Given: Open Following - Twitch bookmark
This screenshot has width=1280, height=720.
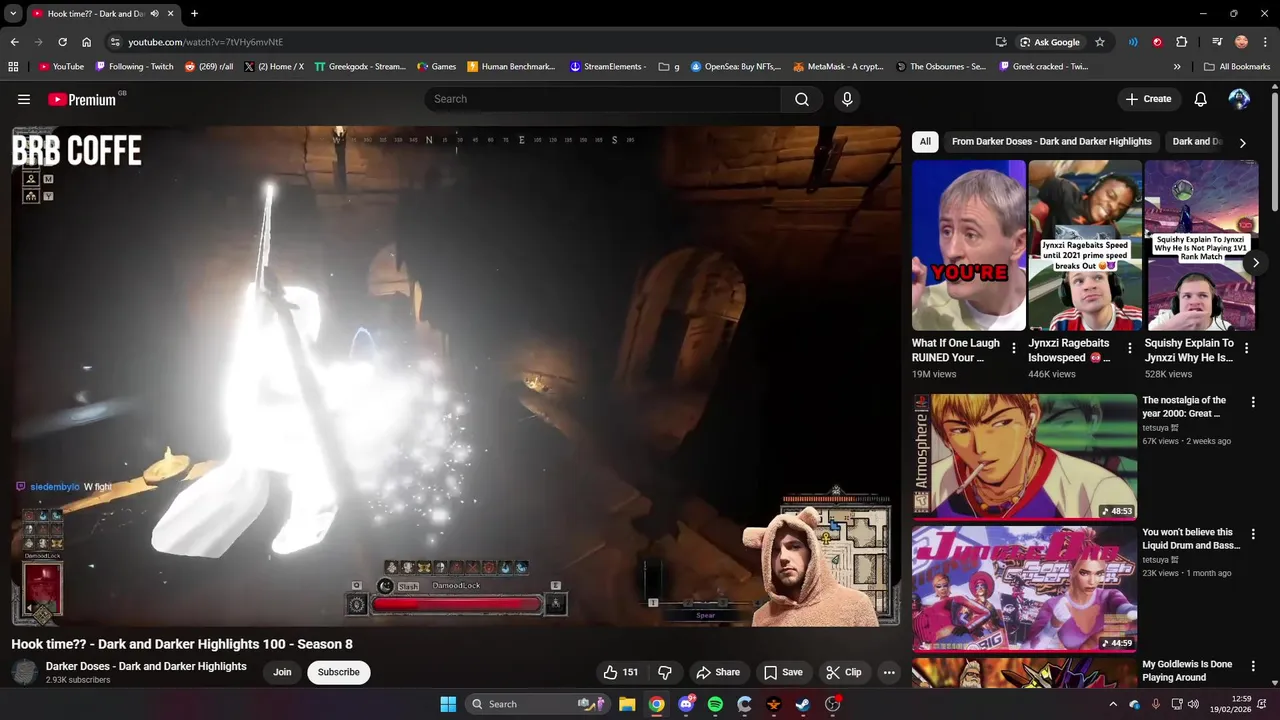Looking at the screenshot, I should 134,67.
